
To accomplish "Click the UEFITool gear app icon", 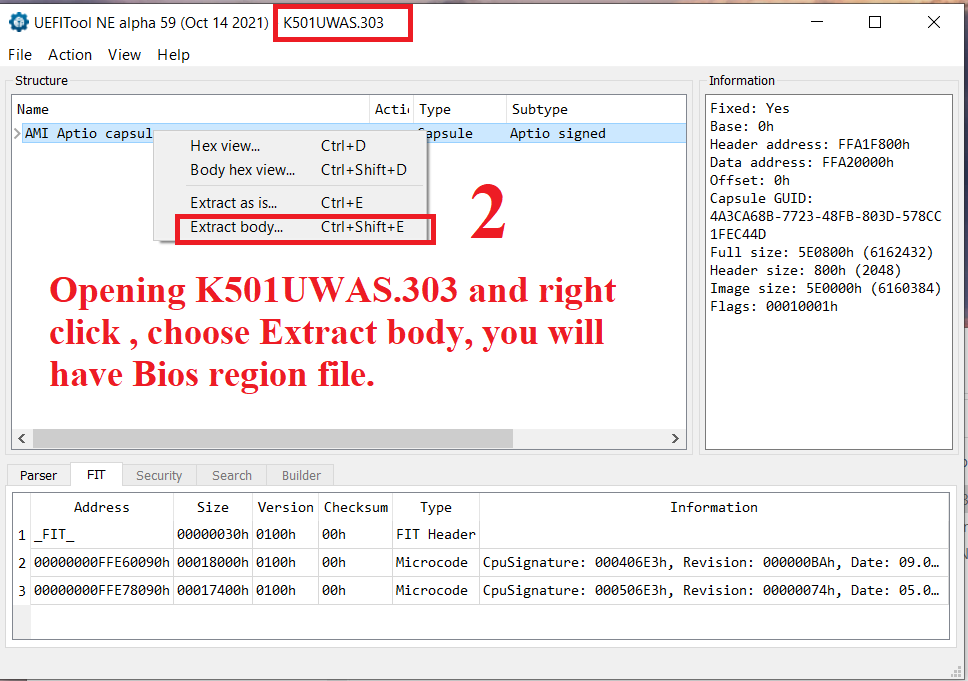I will 19,22.
